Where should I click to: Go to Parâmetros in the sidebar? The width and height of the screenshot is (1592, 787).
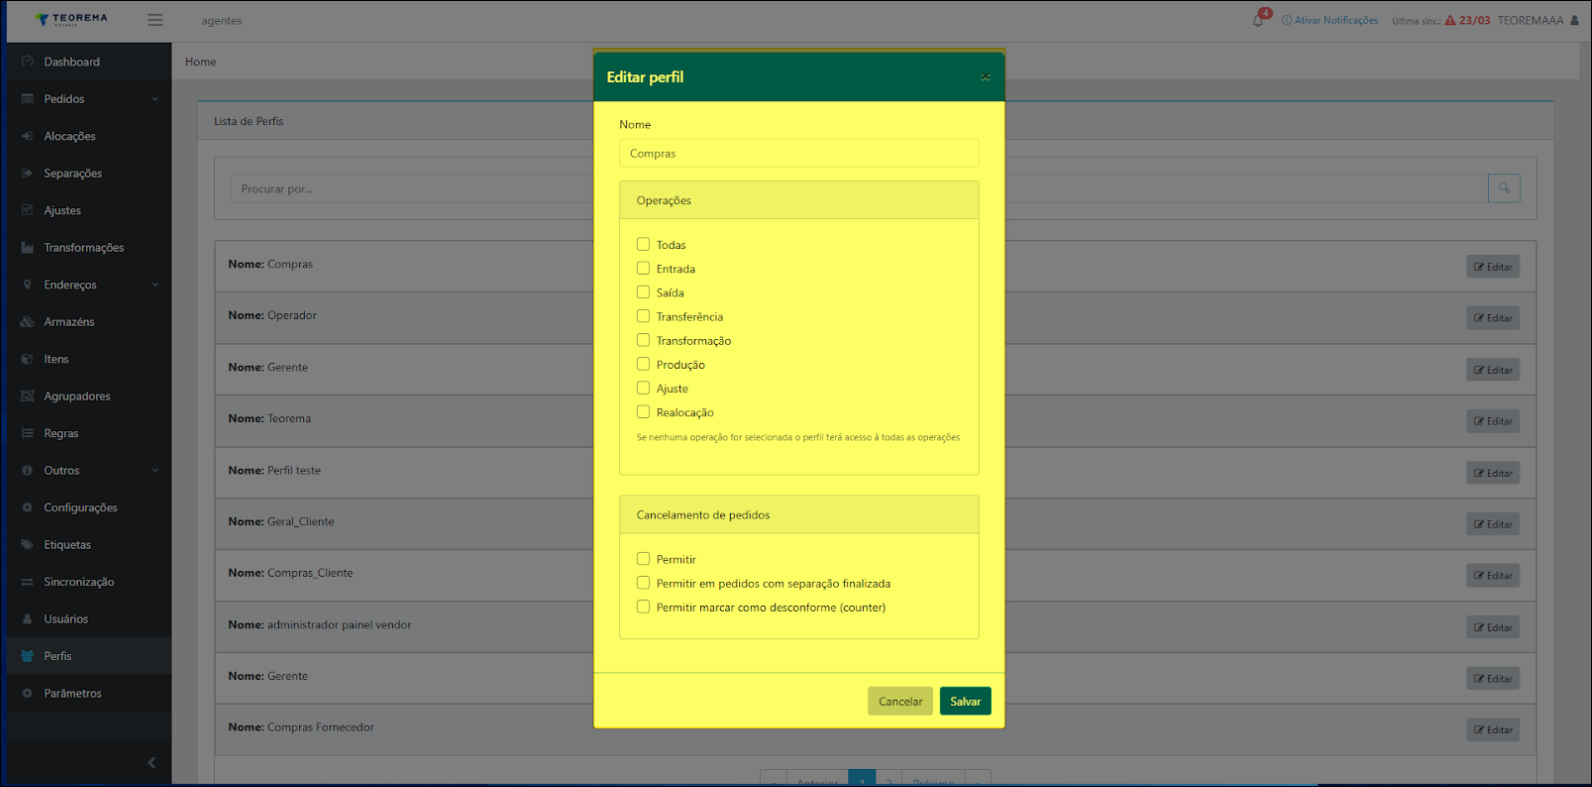pyautogui.click(x=72, y=693)
